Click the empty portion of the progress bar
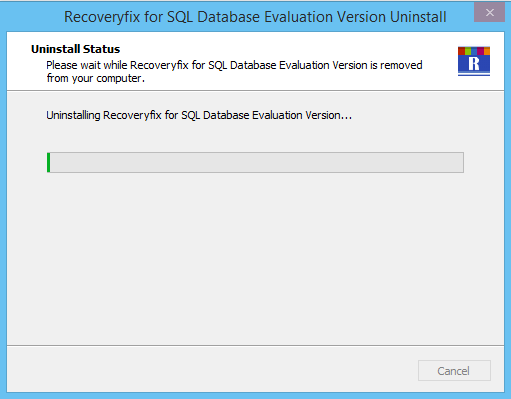511x399 pixels. [x=257, y=162]
